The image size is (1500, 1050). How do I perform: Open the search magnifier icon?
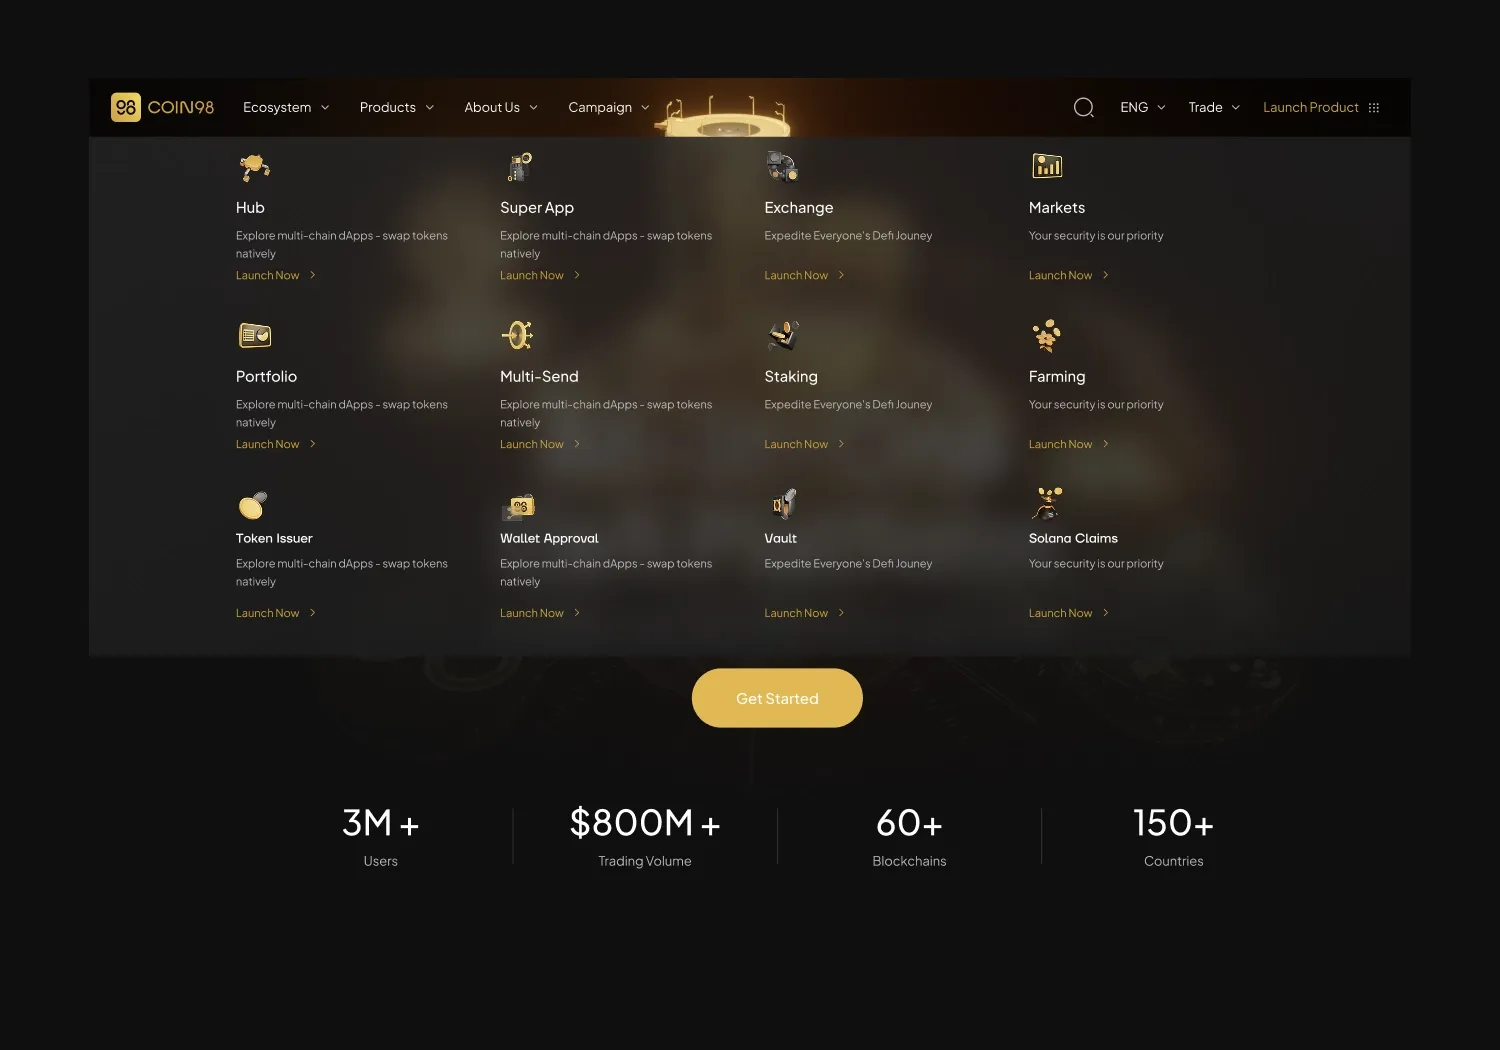click(x=1084, y=107)
